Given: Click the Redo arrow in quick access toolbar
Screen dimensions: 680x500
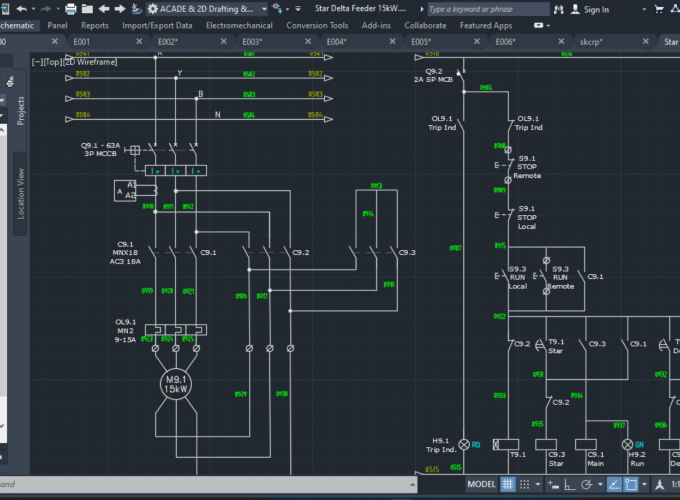Looking at the screenshot, I should 46,9.
